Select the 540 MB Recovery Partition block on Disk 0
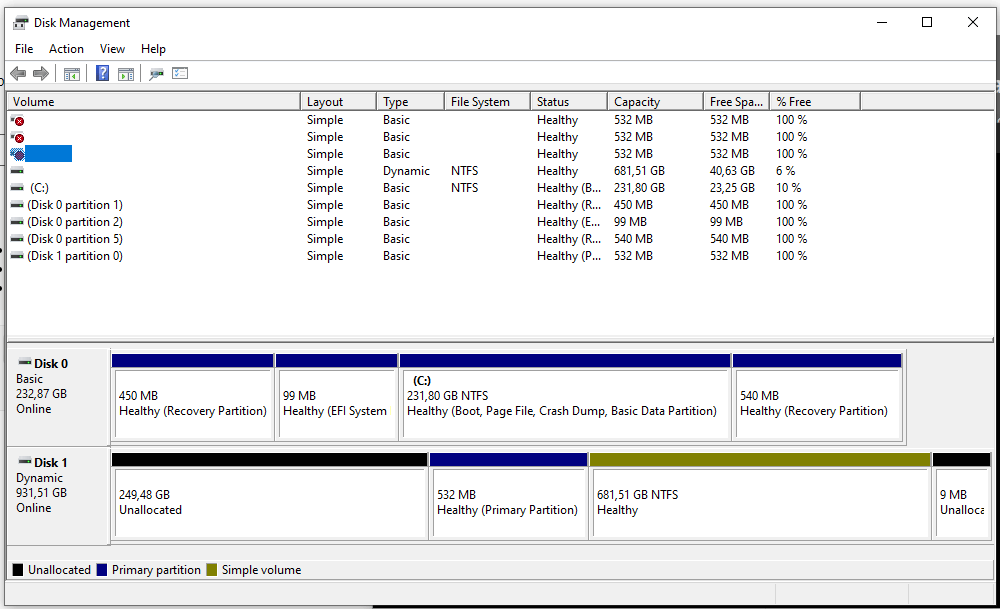This screenshot has width=1000, height=609. (818, 397)
